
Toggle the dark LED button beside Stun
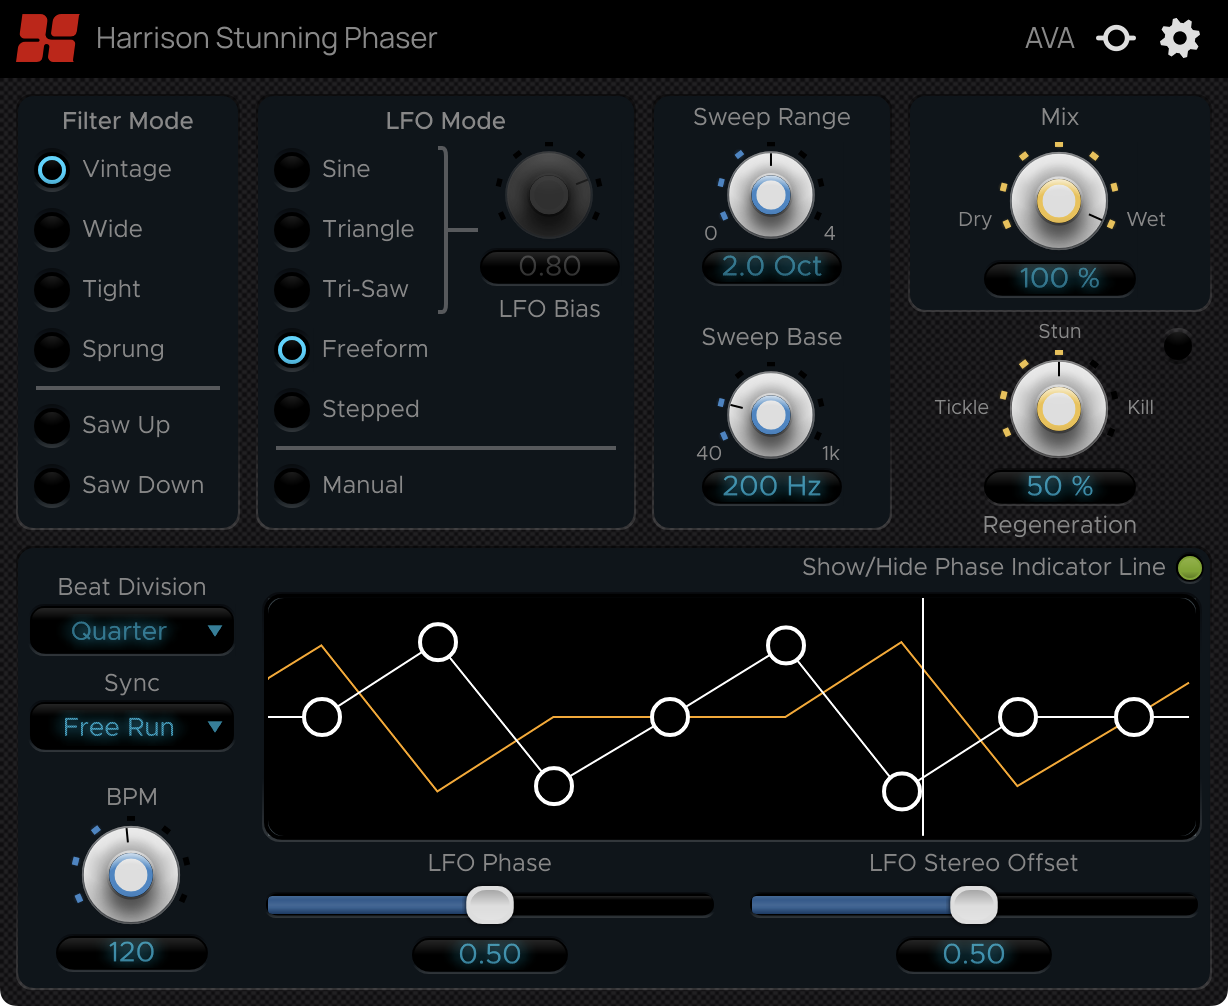1178,345
